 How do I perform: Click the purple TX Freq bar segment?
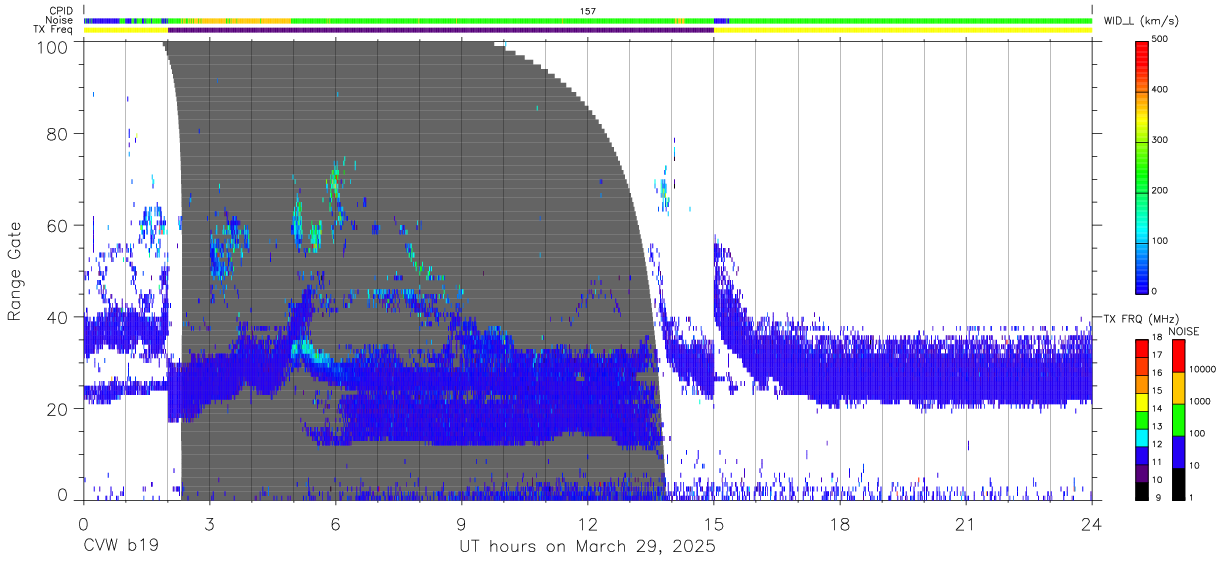pos(441,30)
